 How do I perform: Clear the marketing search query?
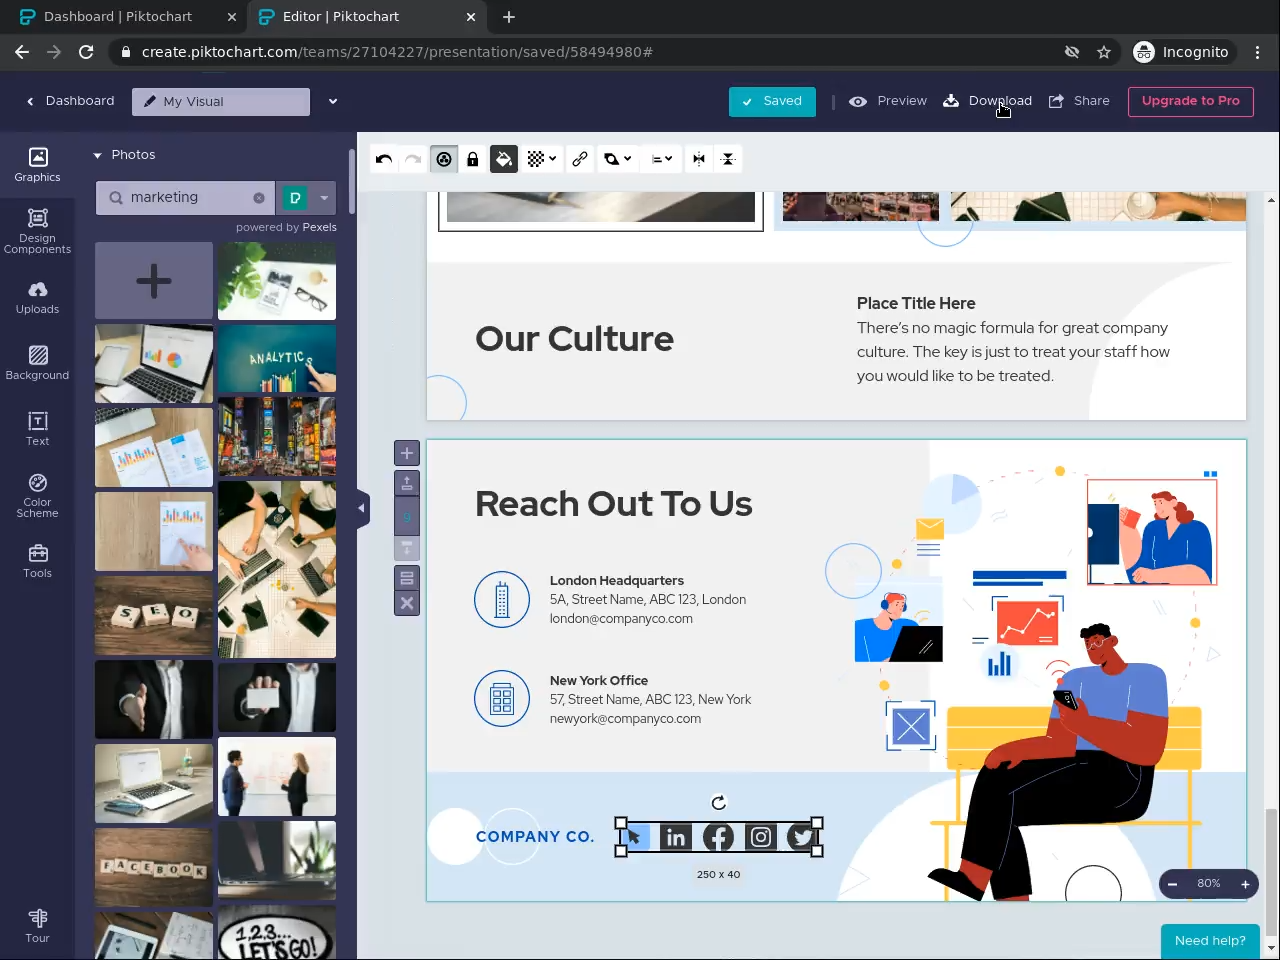click(259, 198)
